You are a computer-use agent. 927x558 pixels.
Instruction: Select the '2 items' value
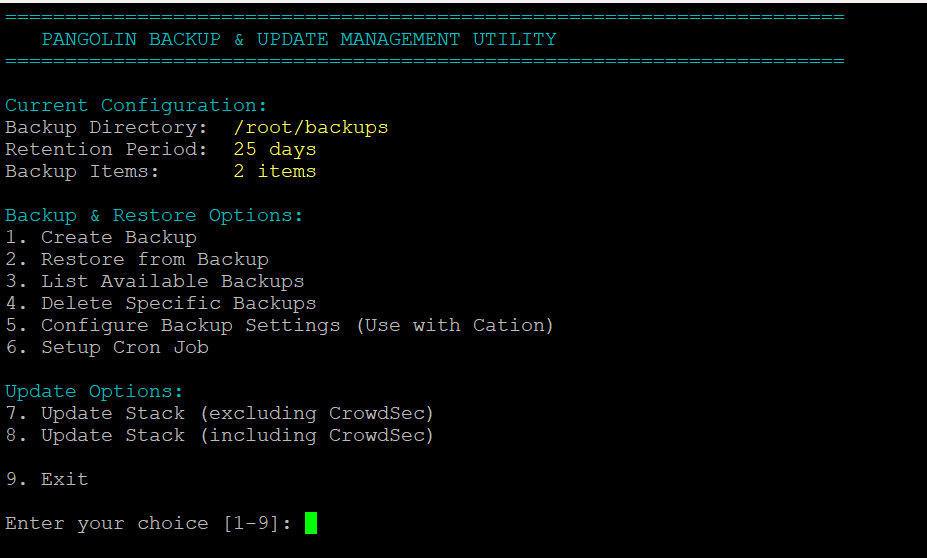[x=275, y=171]
